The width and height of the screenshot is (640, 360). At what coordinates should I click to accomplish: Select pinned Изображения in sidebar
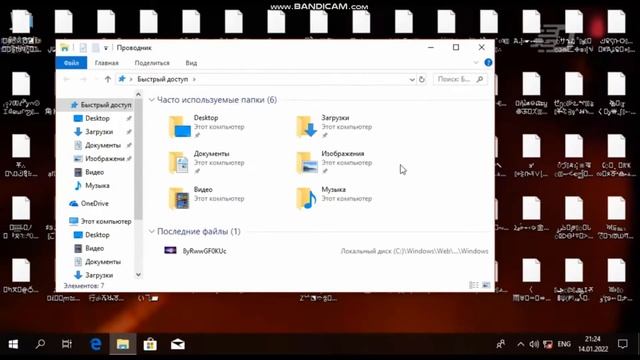click(104, 159)
